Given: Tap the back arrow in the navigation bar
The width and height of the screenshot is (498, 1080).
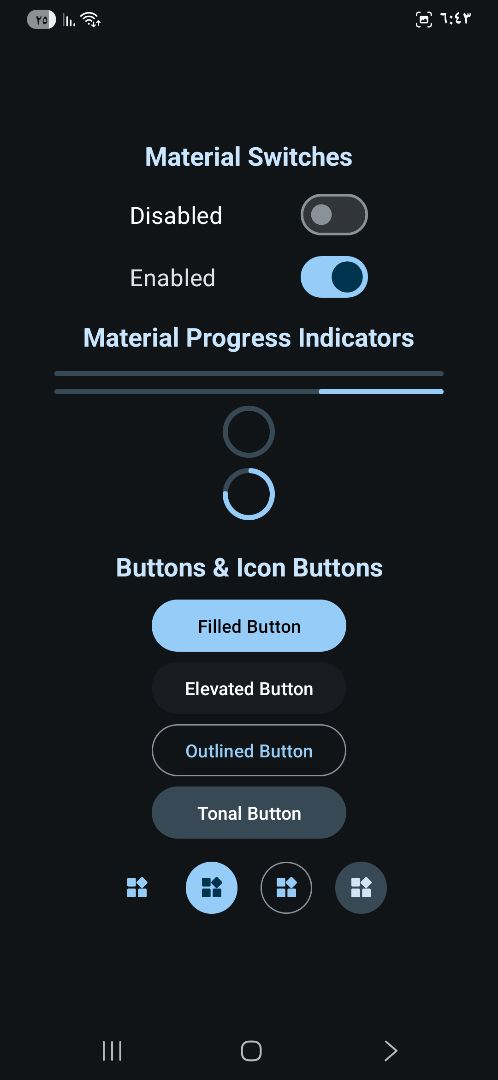Looking at the screenshot, I should [391, 1050].
